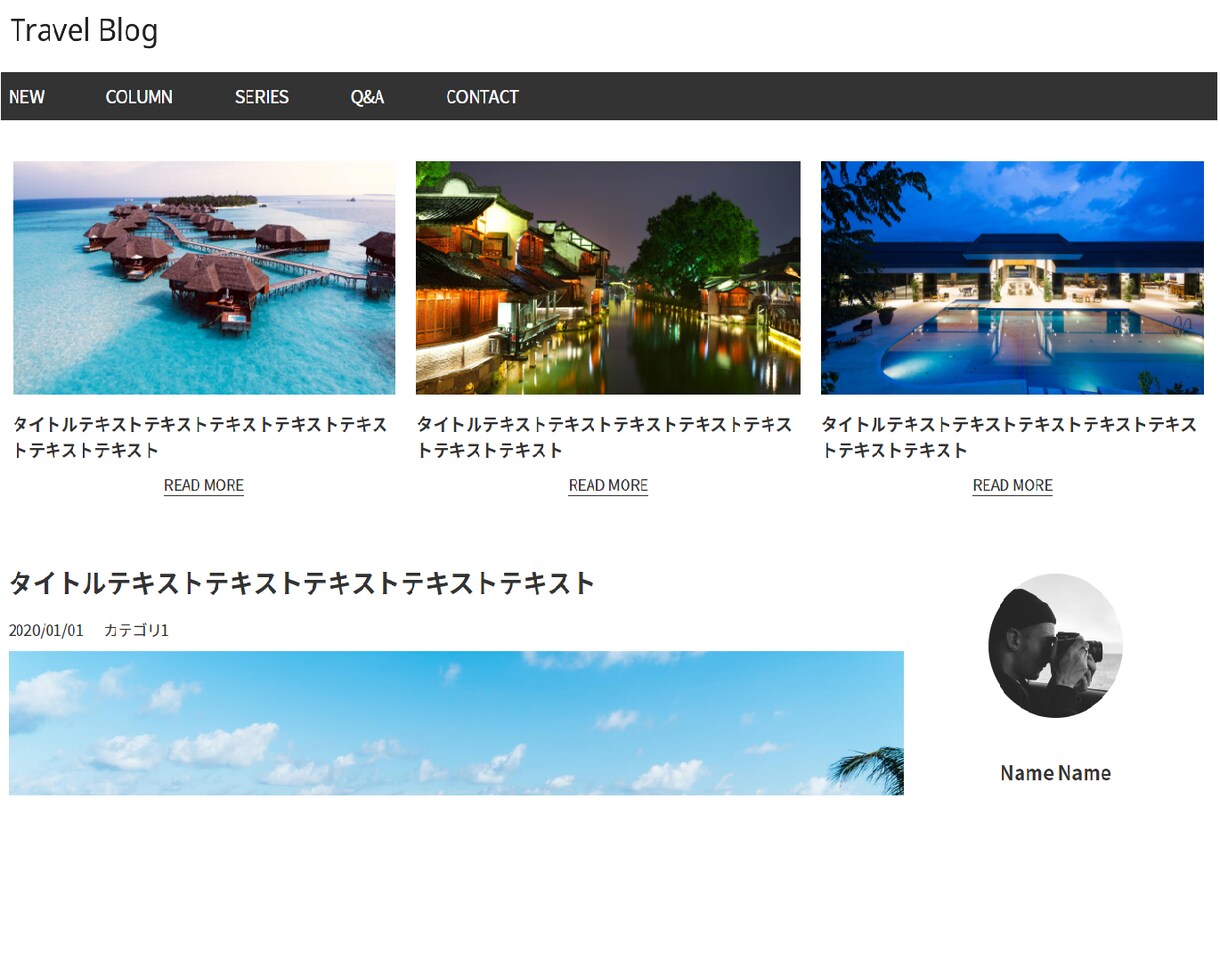Open the blue sky article hero image
The width and height of the screenshot is (1220, 962).
click(456, 723)
